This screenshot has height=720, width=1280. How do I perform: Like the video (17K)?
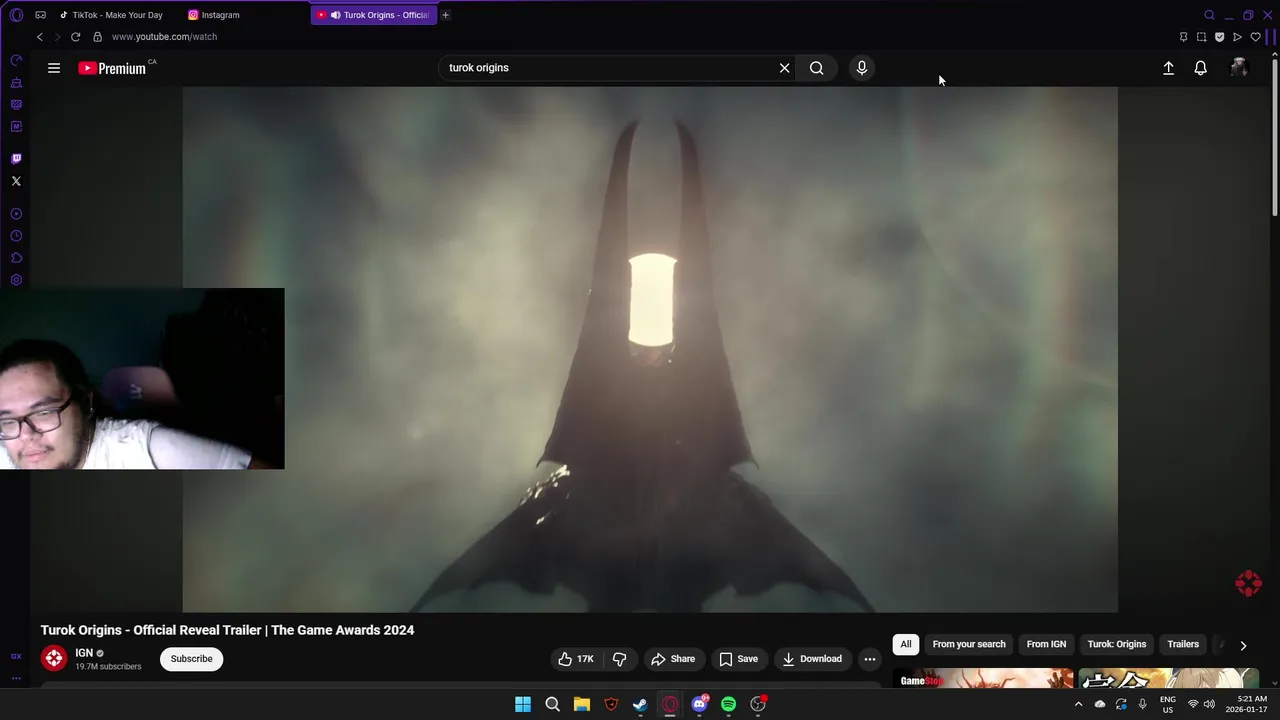[x=575, y=659]
